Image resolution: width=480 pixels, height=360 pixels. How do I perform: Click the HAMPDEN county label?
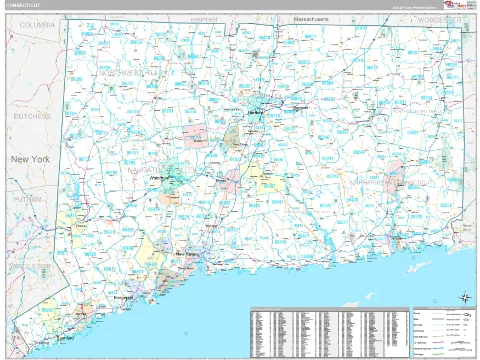pos(204,20)
